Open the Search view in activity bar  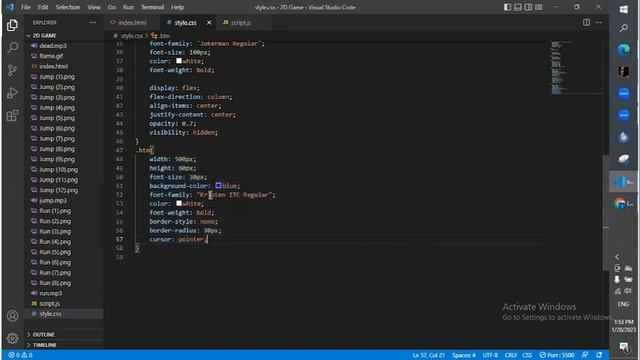click(12, 48)
